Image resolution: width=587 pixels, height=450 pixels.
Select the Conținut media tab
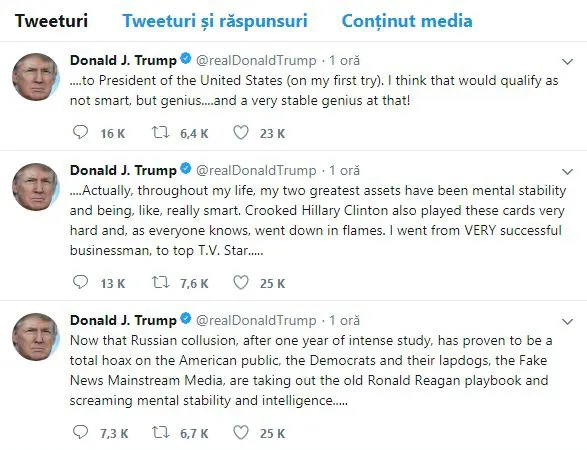(407, 21)
